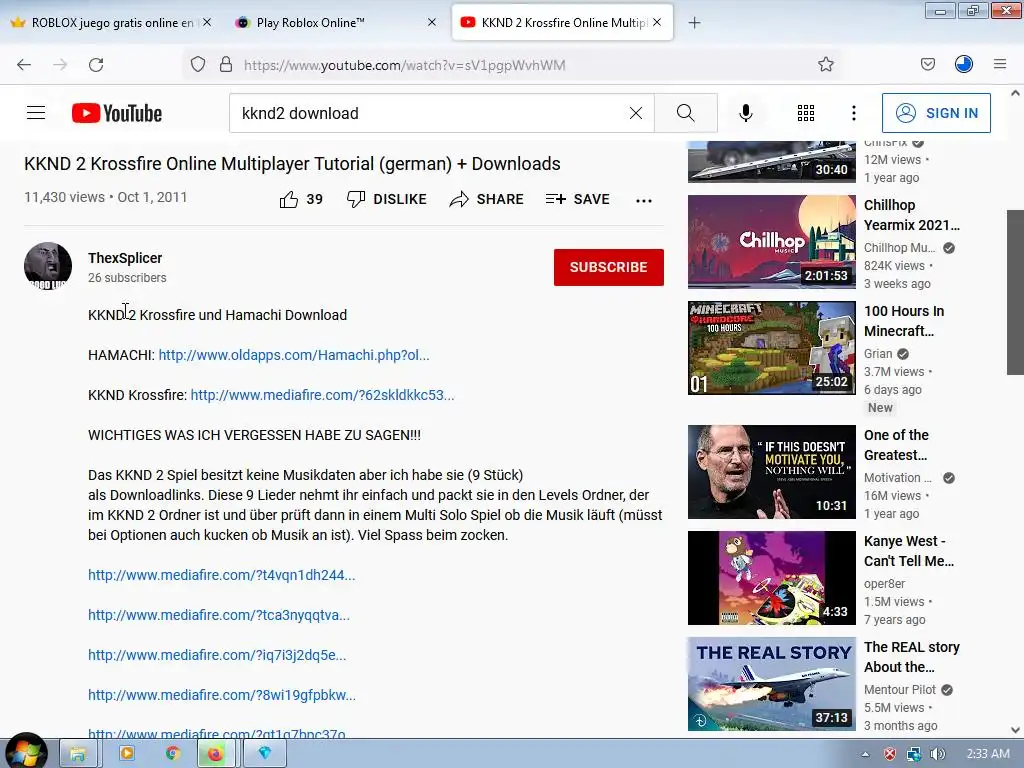View site security padlock info
The width and height of the screenshot is (1024, 768).
click(x=226, y=64)
